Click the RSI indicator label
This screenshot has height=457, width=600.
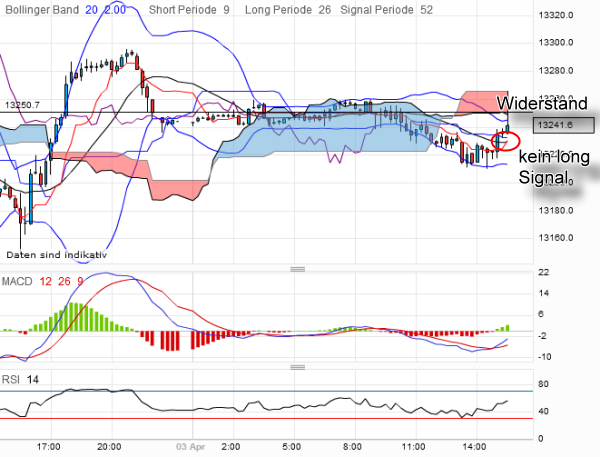point(10,380)
